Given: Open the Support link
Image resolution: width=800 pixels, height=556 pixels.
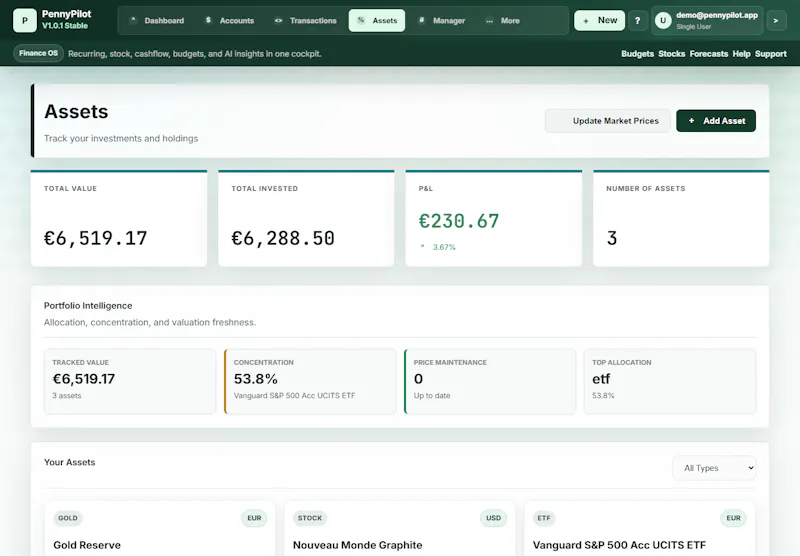Looking at the screenshot, I should 770,54.
